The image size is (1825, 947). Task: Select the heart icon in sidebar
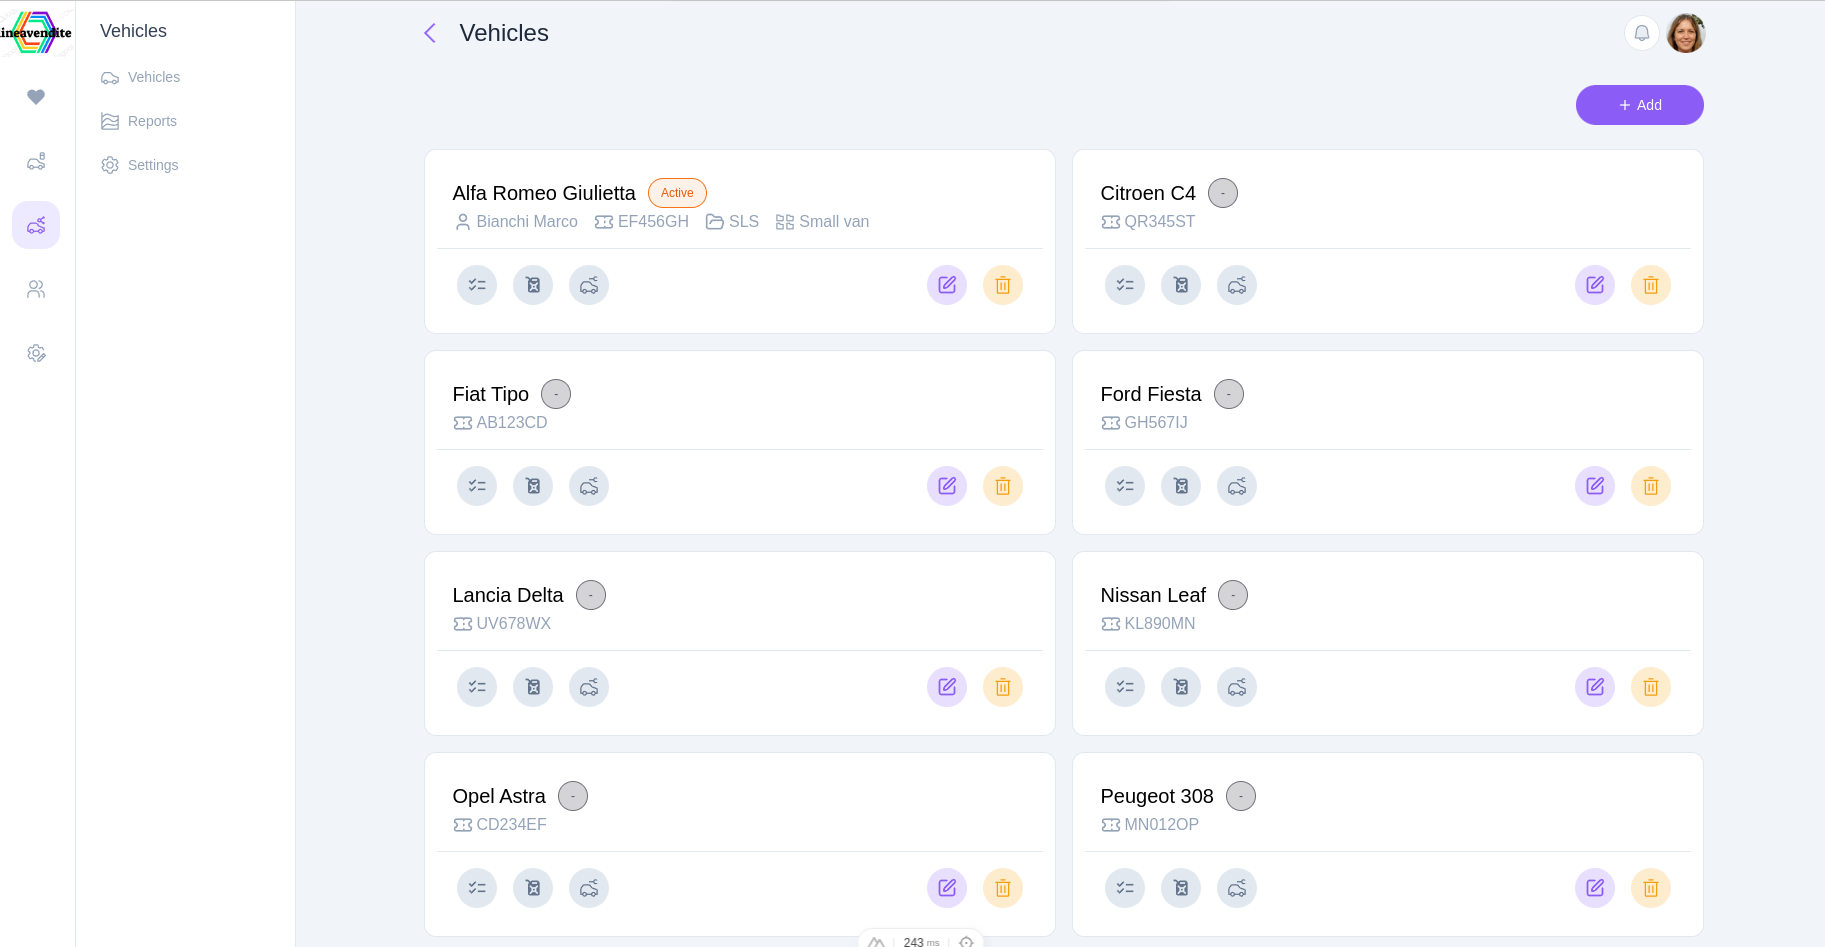tap(36, 97)
